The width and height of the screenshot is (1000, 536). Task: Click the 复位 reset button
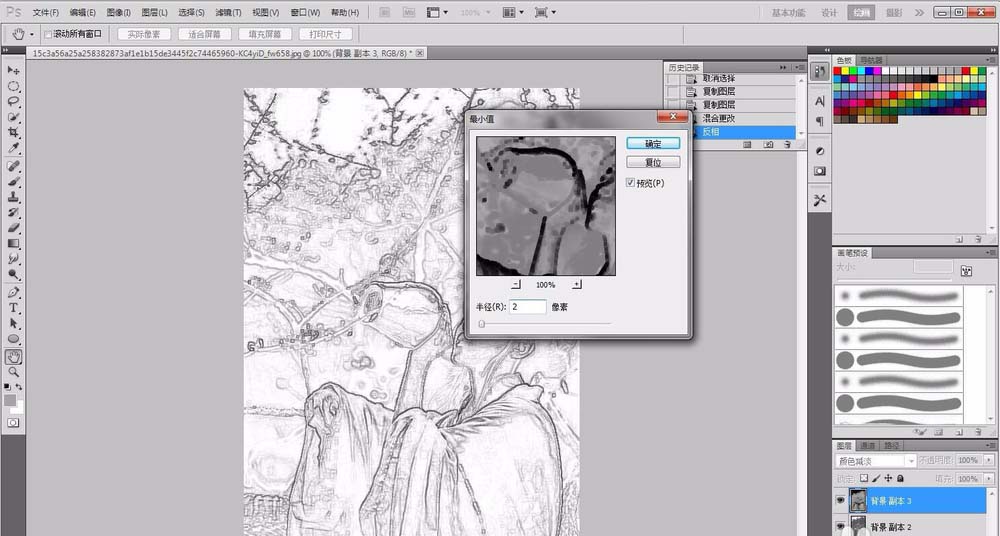pos(653,162)
